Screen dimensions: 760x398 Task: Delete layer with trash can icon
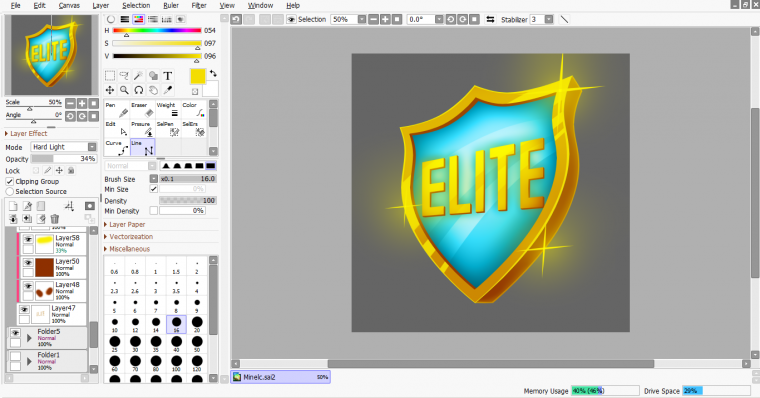(x=55, y=219)
